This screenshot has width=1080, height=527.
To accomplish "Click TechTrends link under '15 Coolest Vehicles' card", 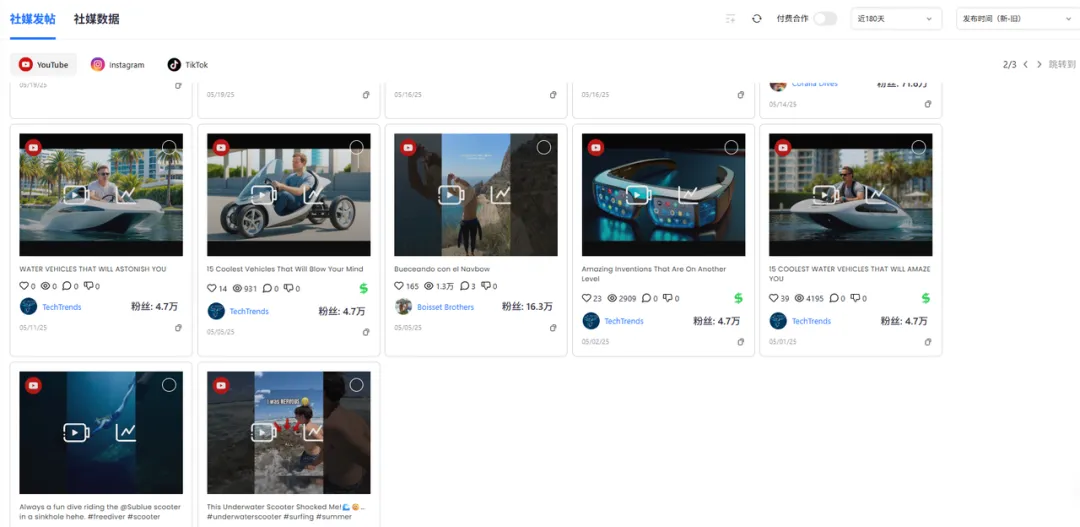I will pyautogui.click(x=249, y=311).
